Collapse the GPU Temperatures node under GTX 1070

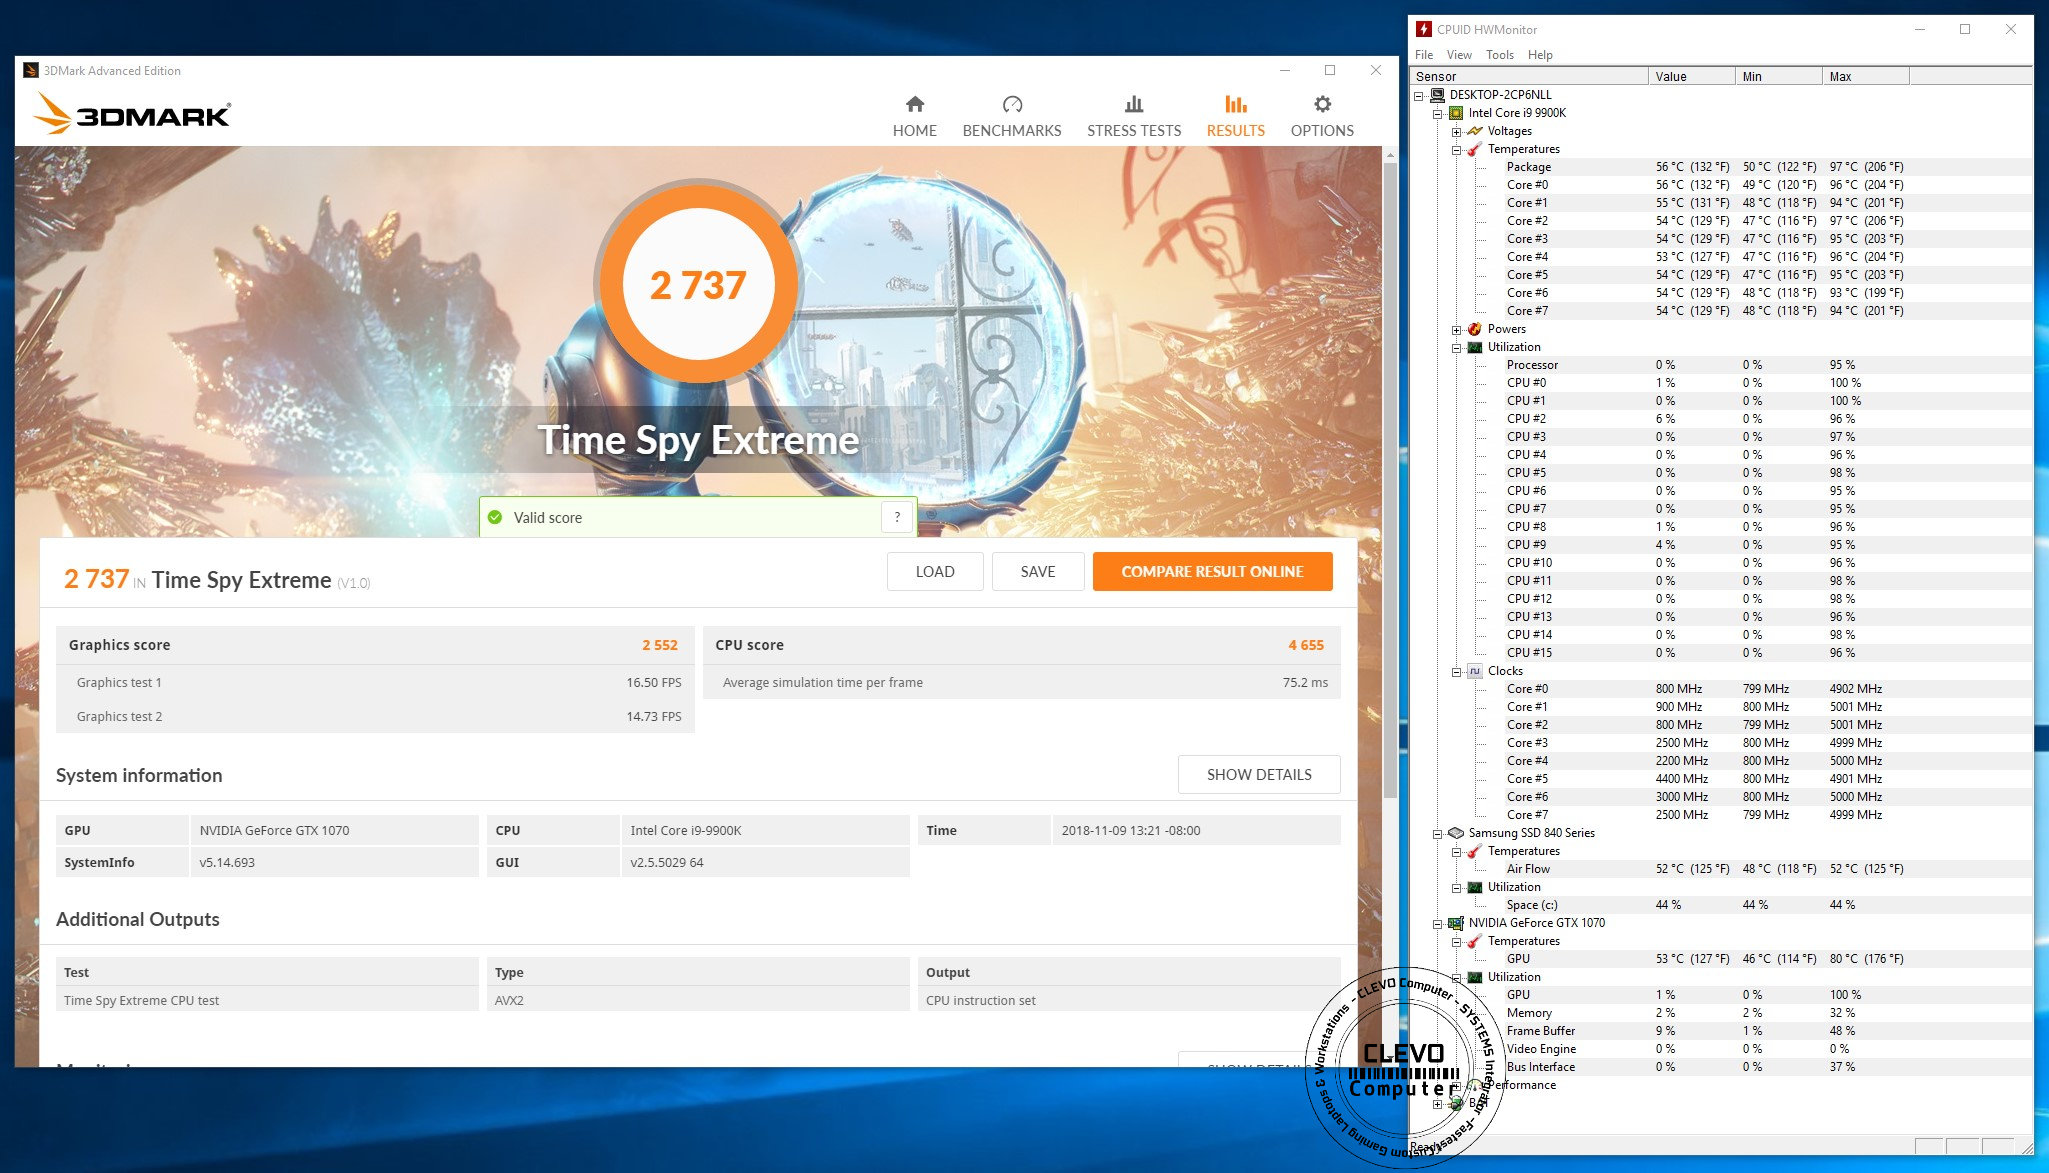(x=1457, y=942)
